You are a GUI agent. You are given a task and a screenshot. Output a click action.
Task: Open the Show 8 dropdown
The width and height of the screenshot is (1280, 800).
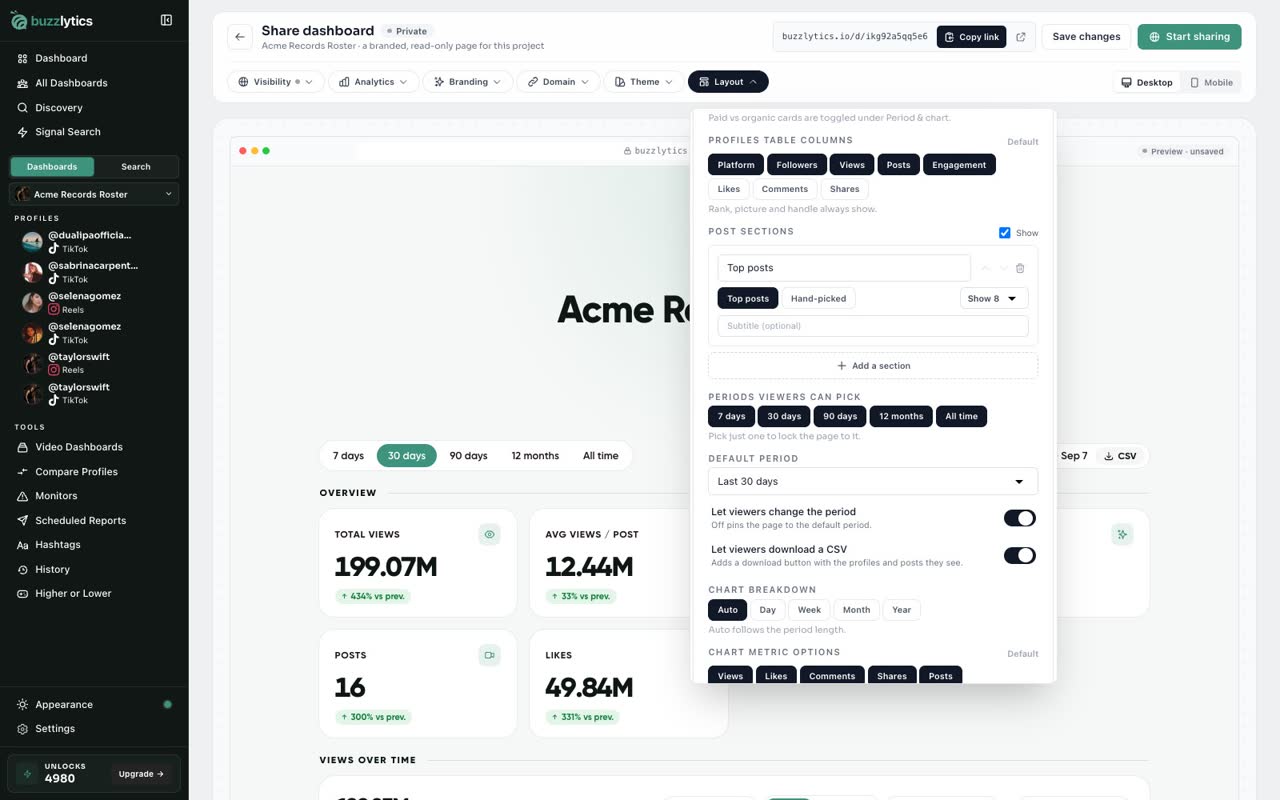click(994, 298)
